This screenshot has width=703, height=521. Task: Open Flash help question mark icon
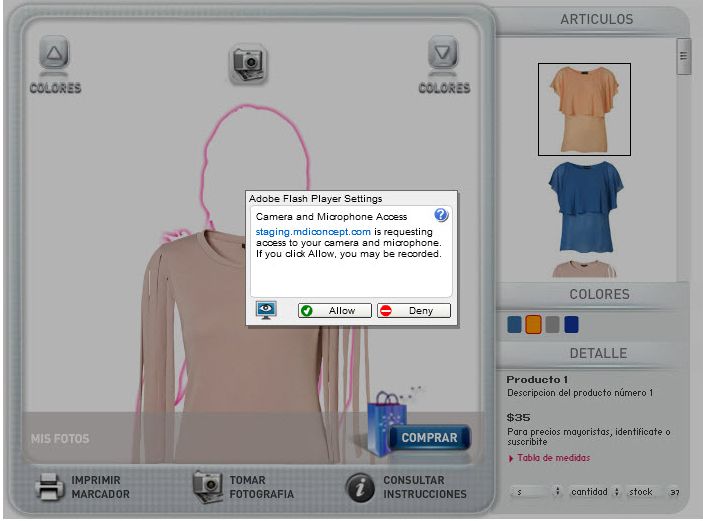(x=442, y=215)
